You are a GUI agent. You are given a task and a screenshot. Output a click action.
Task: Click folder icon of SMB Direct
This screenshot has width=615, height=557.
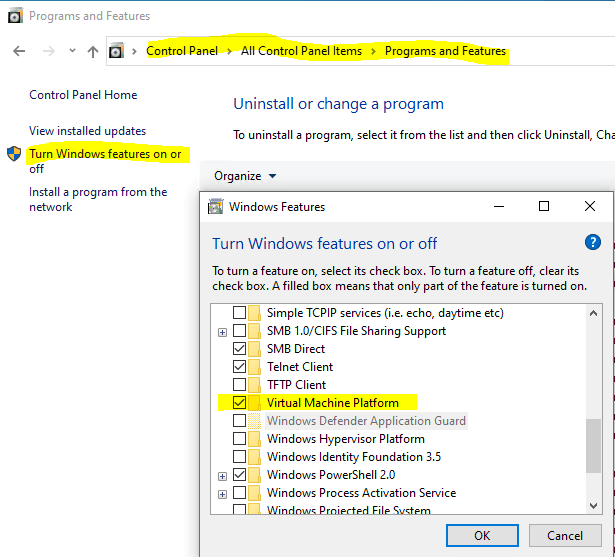point(255,349)
